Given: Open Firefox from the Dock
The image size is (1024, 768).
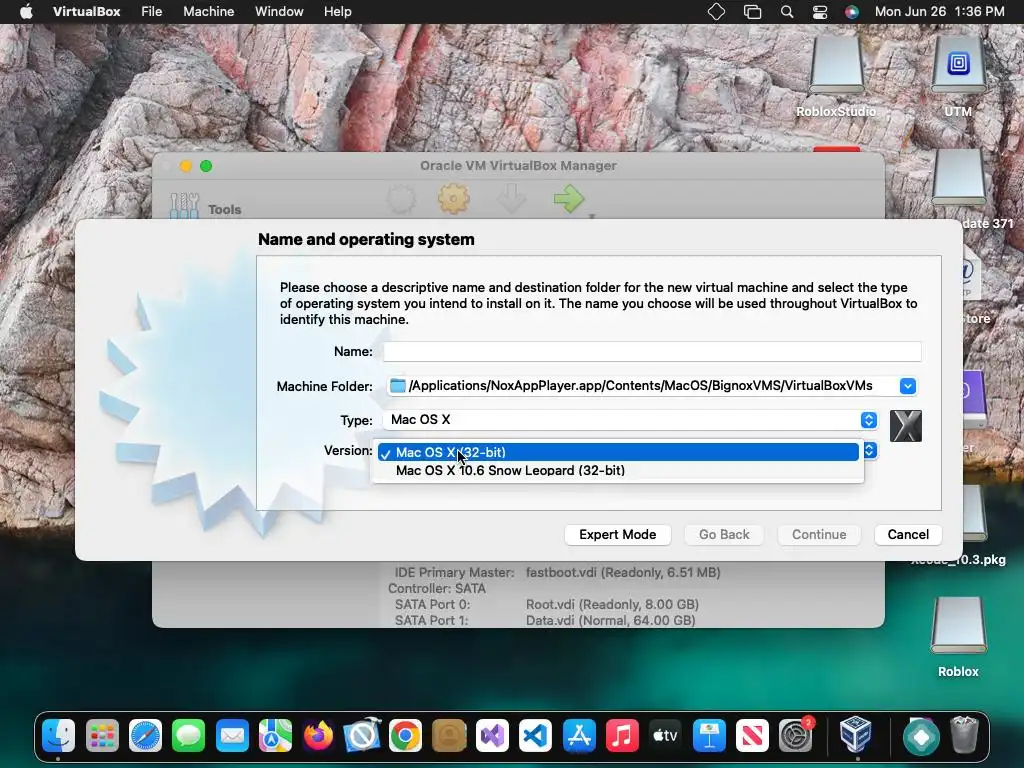Looking at the screenshot, I should pos(319,736).
